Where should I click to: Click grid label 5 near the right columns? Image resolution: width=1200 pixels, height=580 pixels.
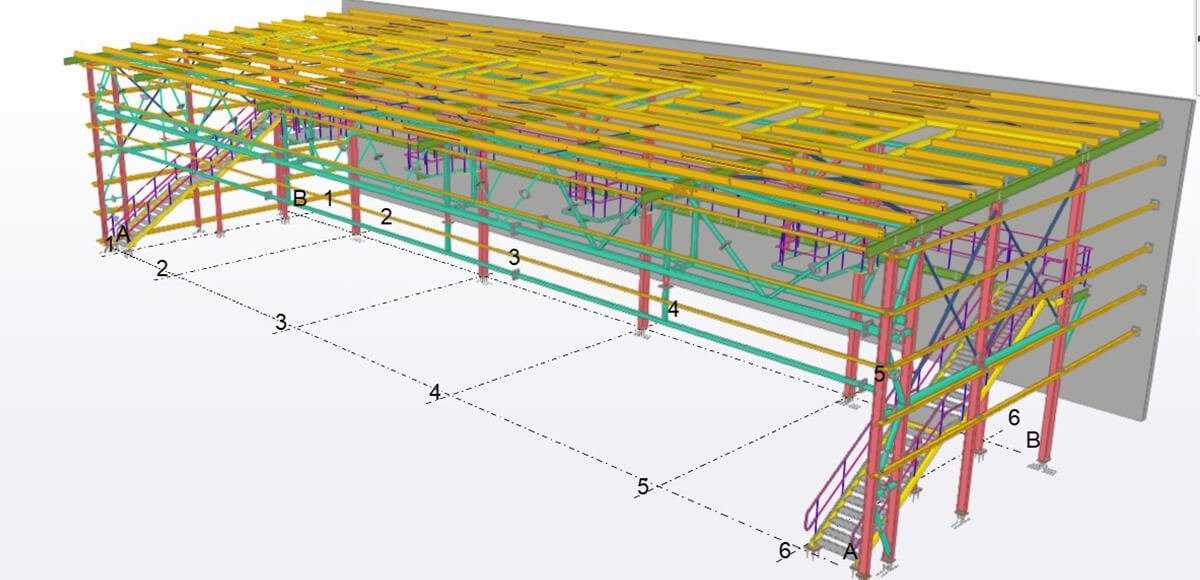[879, 374]
